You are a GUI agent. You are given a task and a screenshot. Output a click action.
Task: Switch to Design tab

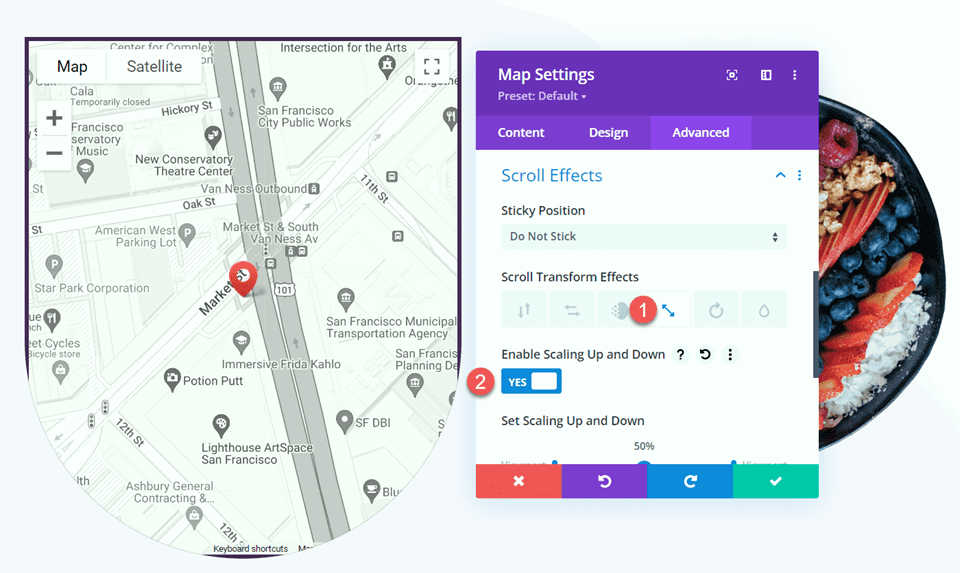coord(609,132)
